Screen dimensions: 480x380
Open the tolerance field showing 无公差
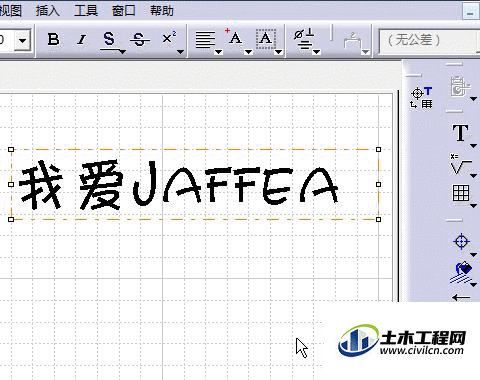coord(430,40)
